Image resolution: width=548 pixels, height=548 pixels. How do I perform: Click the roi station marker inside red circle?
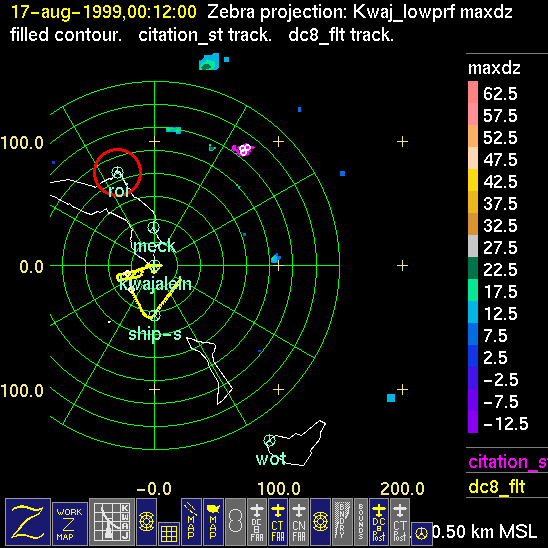[118, 172]
